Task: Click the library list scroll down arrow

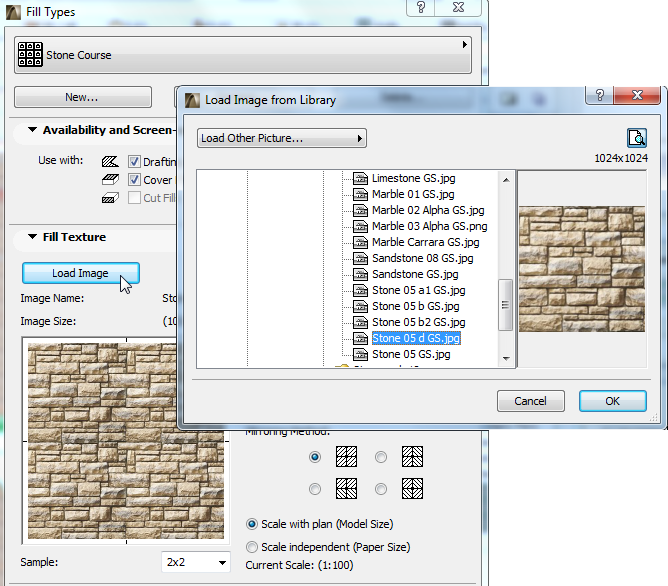Action: [506, 359]
